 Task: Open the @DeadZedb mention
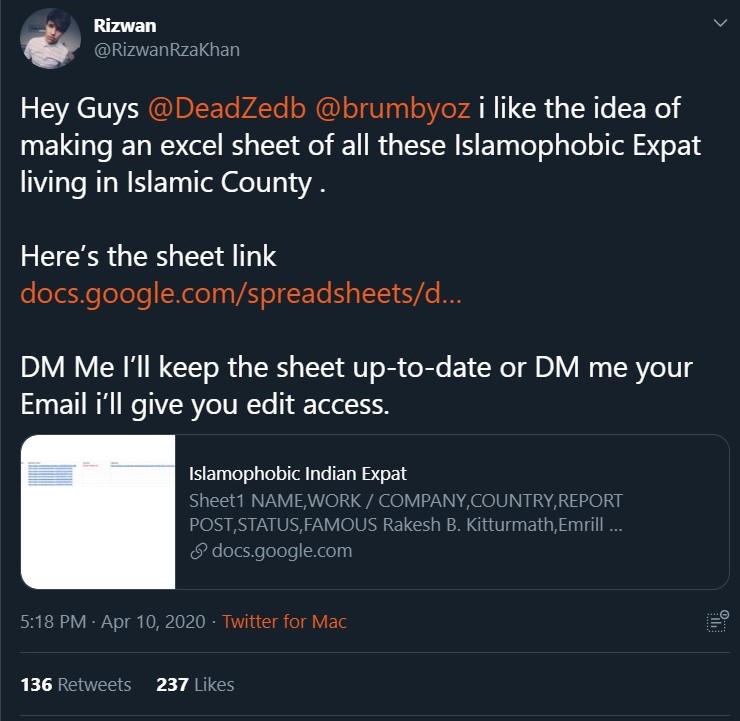tap(214, 108)
